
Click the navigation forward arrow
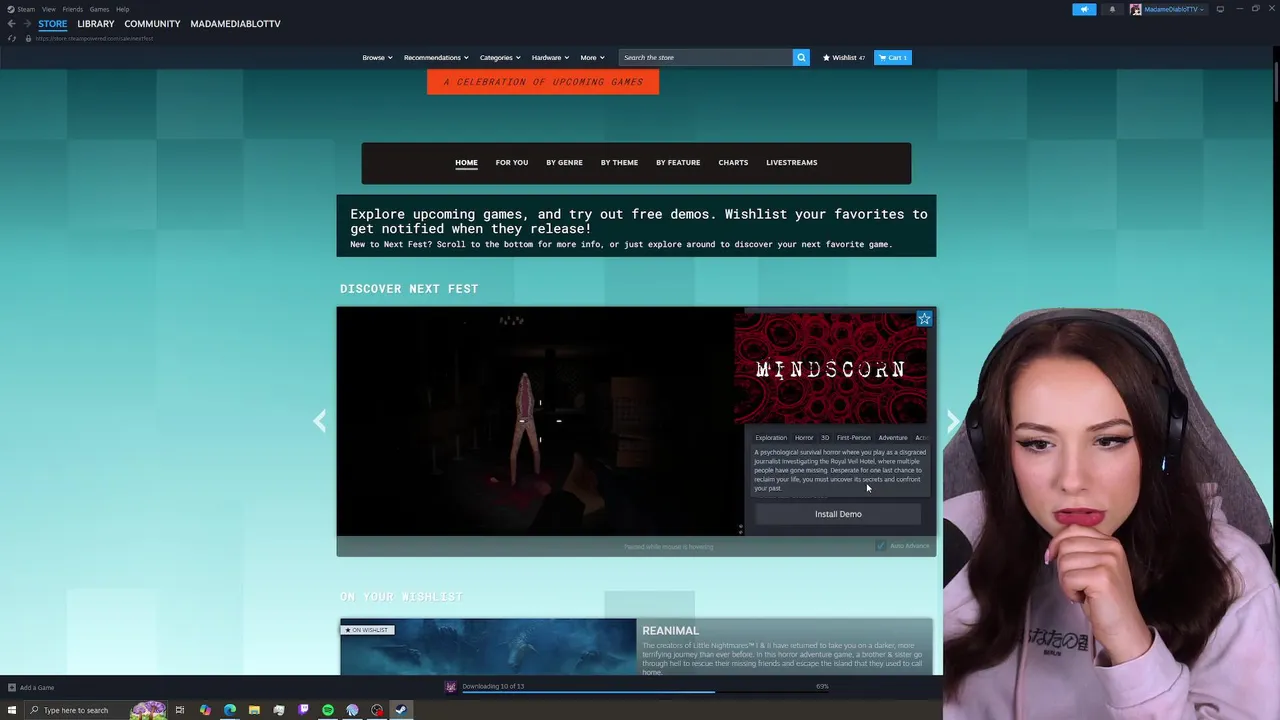pos(26,24)
